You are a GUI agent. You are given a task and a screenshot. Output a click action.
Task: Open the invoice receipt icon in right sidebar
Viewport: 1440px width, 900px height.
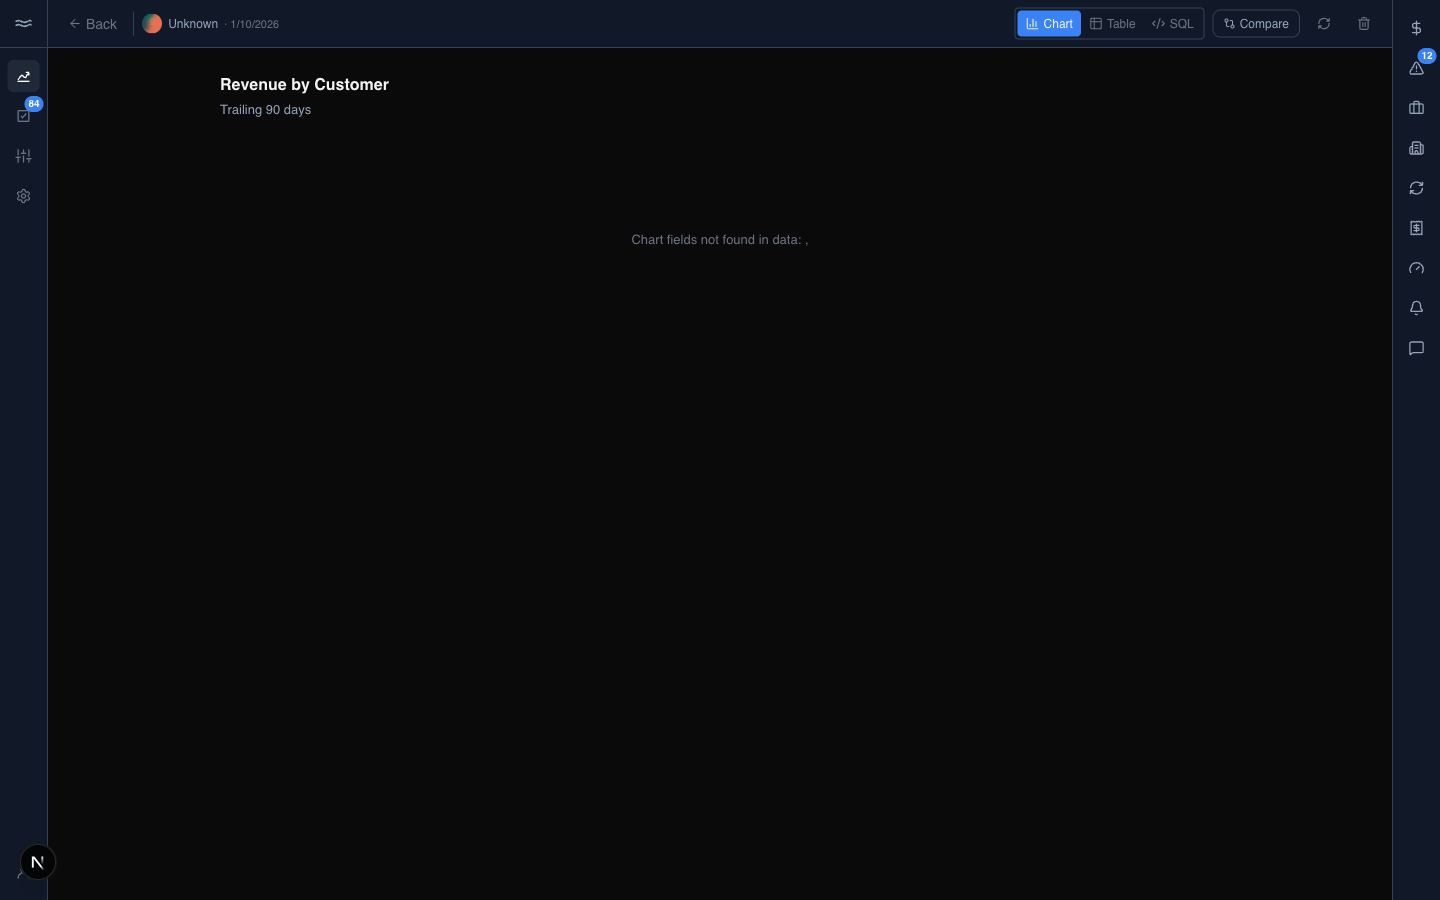1416,228
